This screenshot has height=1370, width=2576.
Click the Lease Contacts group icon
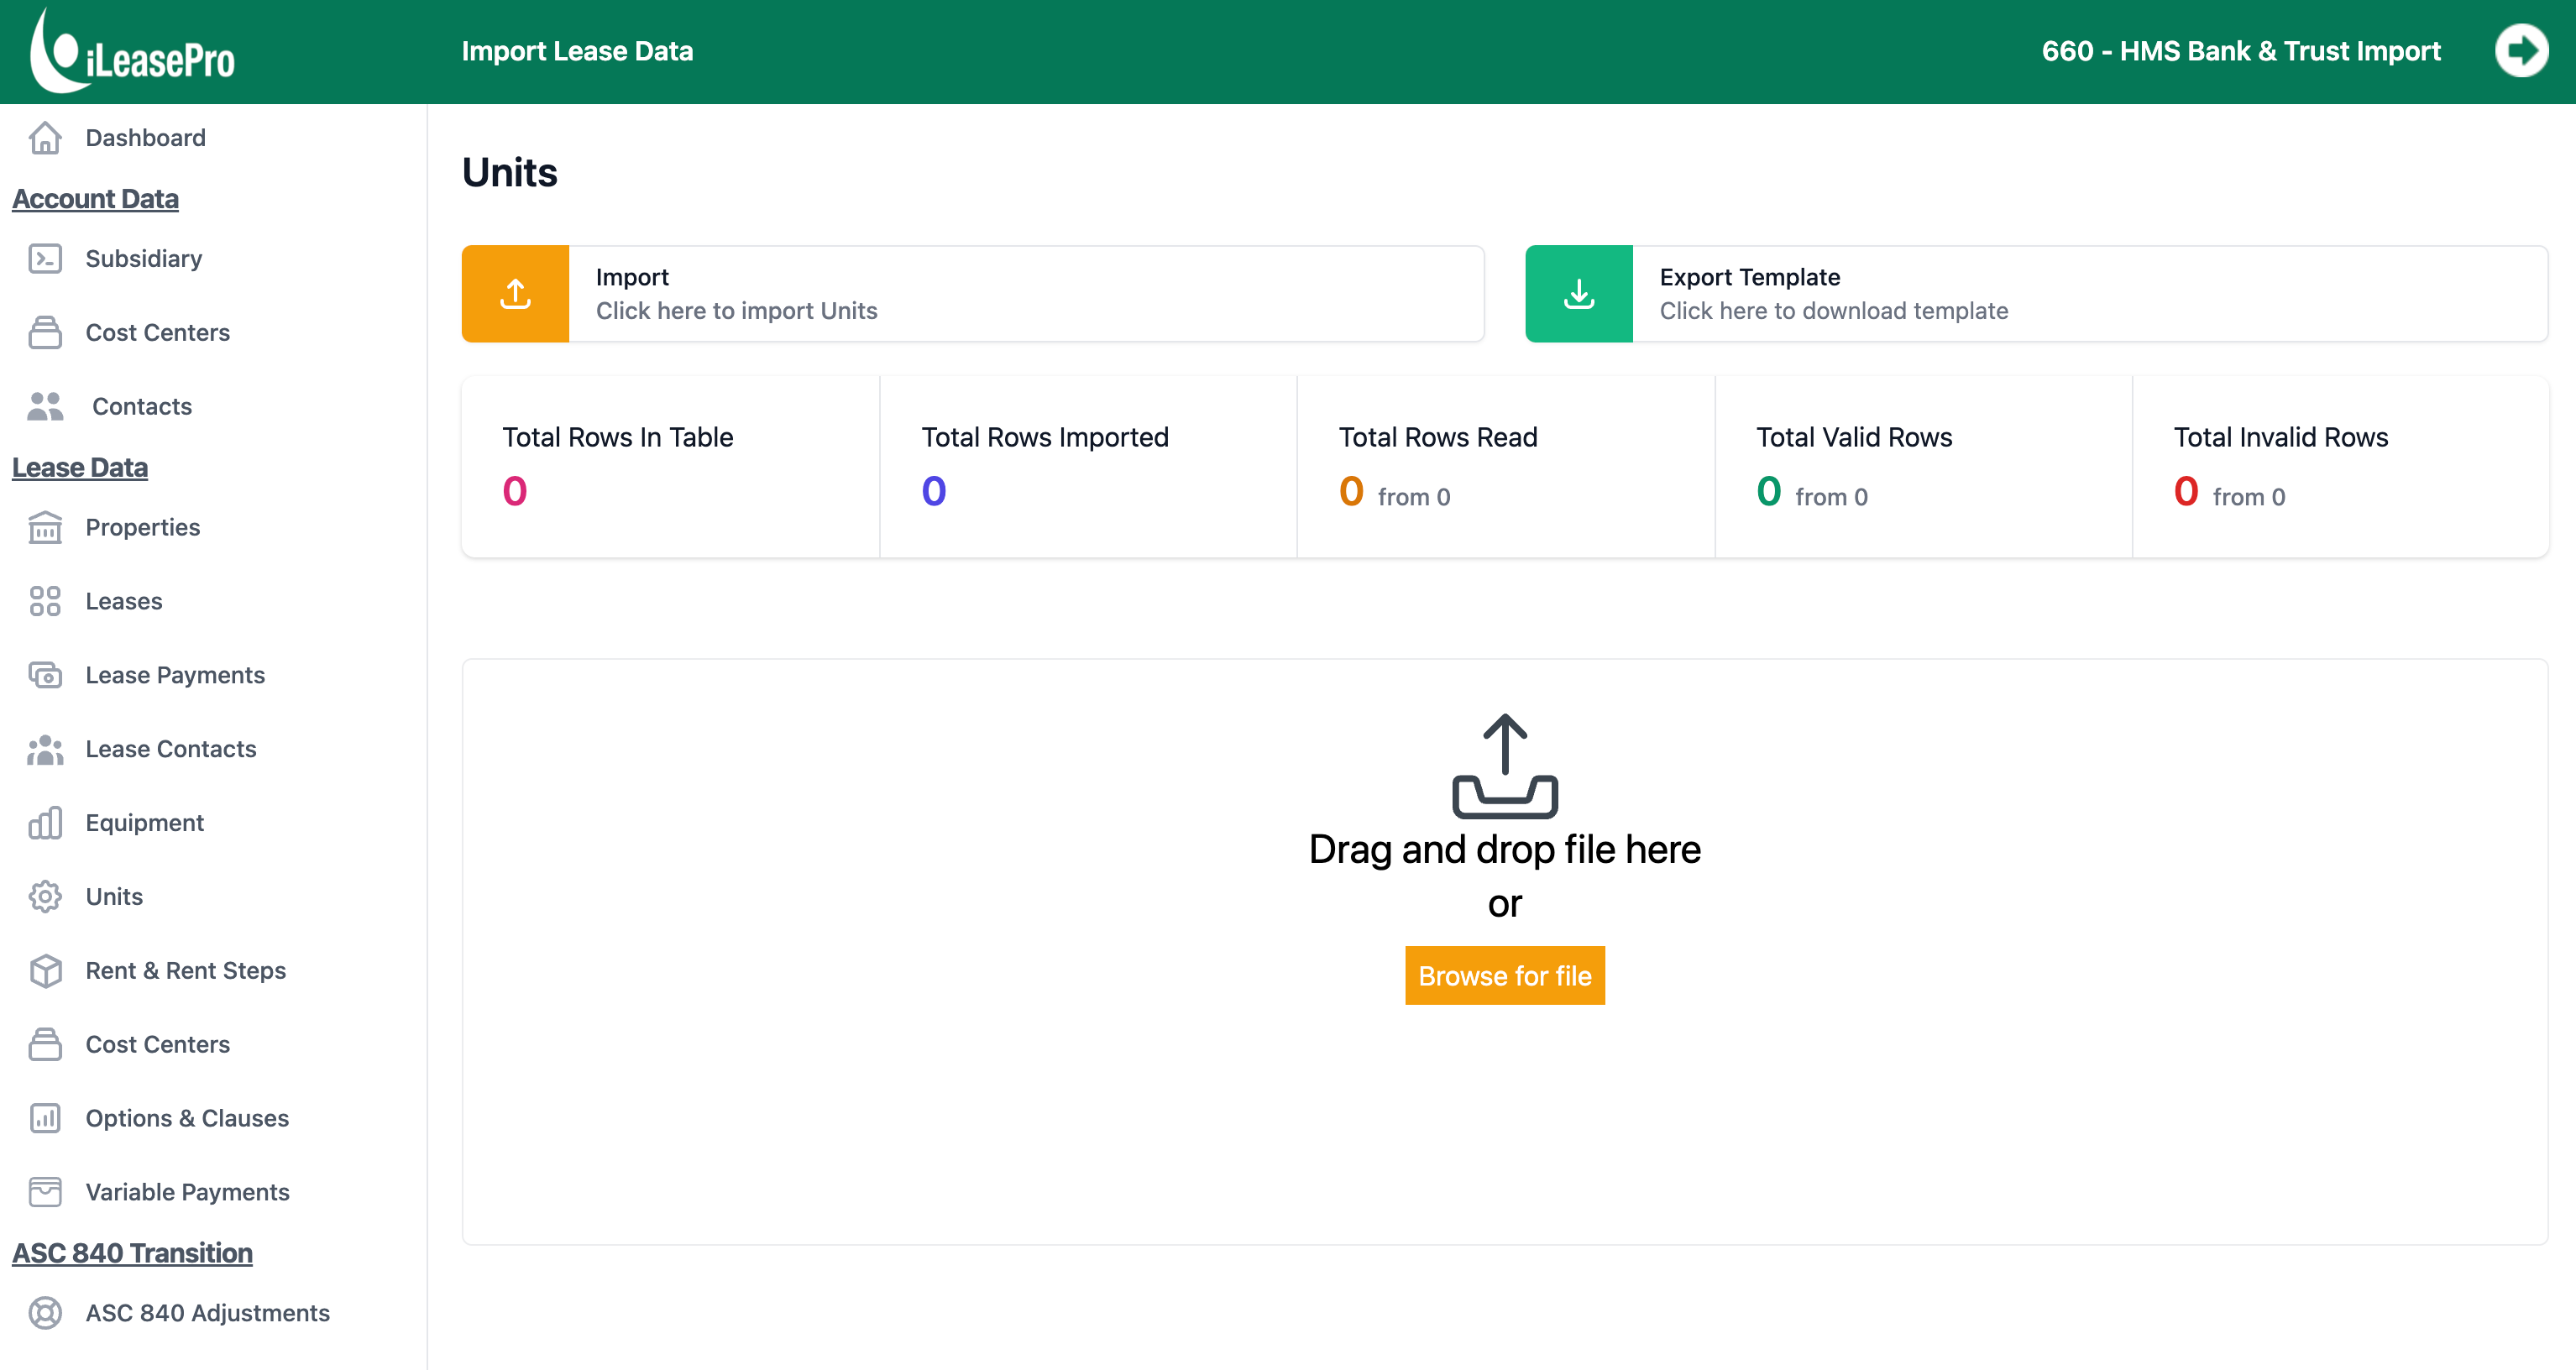coord(45,750)
